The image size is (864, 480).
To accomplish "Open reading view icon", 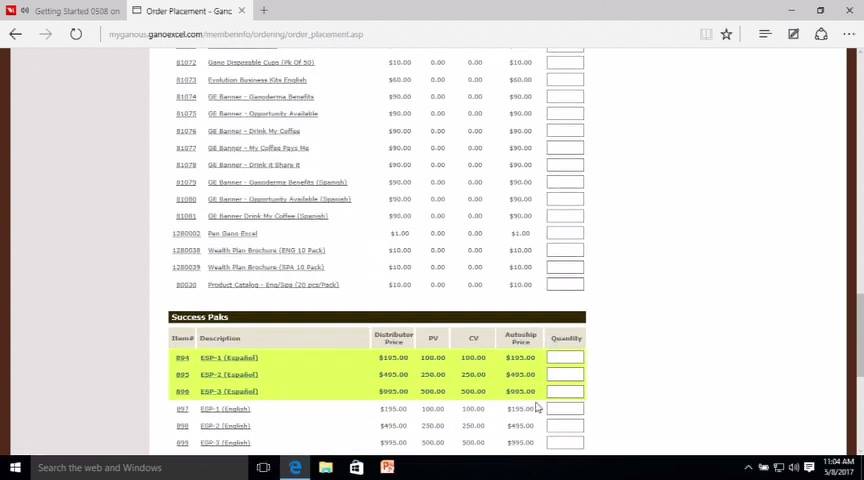I will (x=706, y=34).
